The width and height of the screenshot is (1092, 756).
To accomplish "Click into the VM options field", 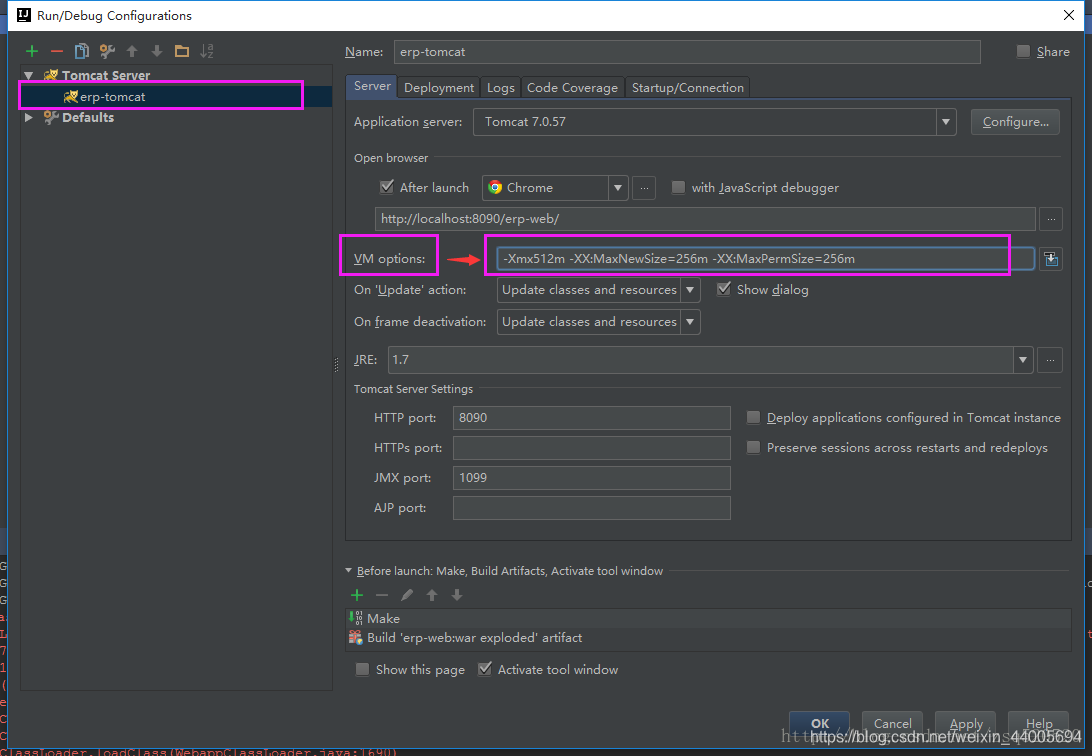I will tap(765, 259).
